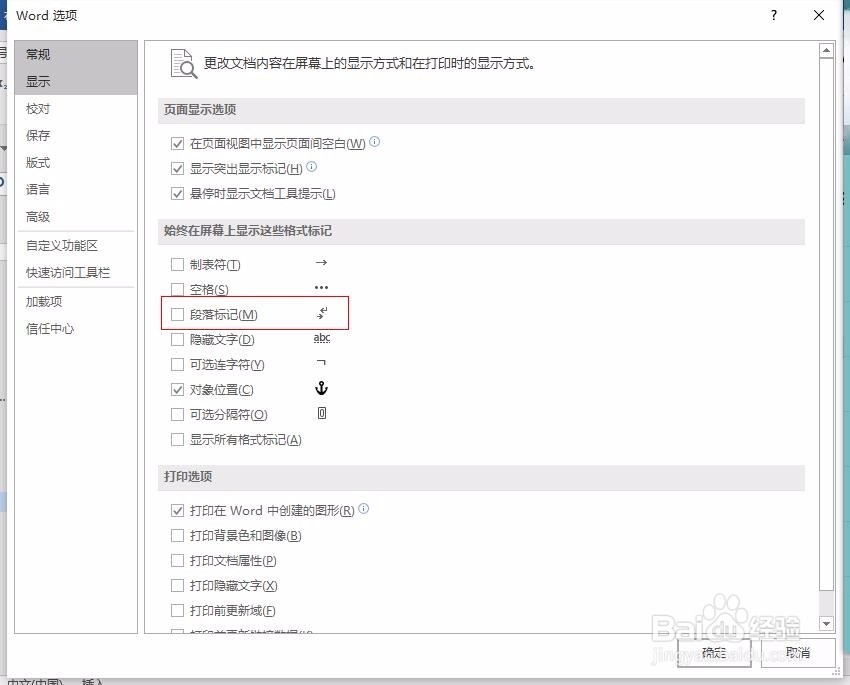Click the Help question mark icon
Viewport: 850px width, 685px height.
coord(774,16)
